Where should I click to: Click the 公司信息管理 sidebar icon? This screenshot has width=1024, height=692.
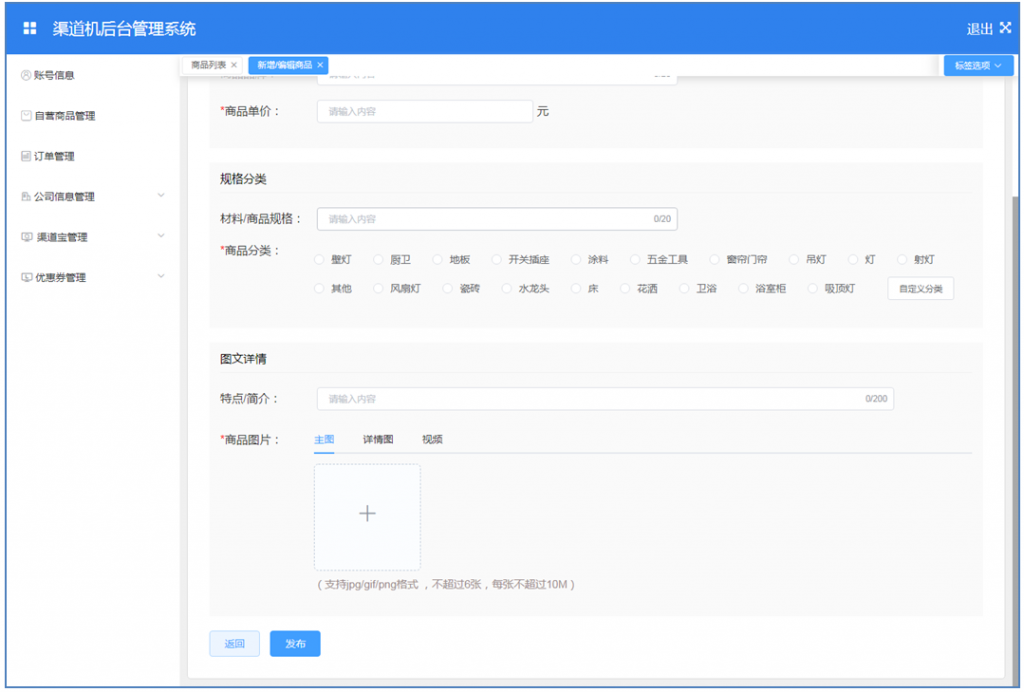point(26,197)
